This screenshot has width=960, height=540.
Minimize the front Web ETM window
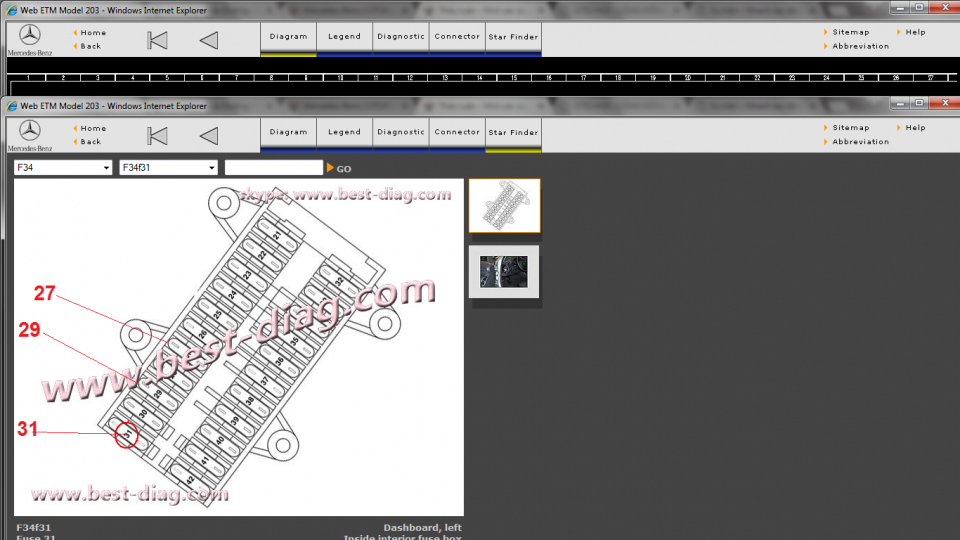pyautogui.click(x=900, y=103)
